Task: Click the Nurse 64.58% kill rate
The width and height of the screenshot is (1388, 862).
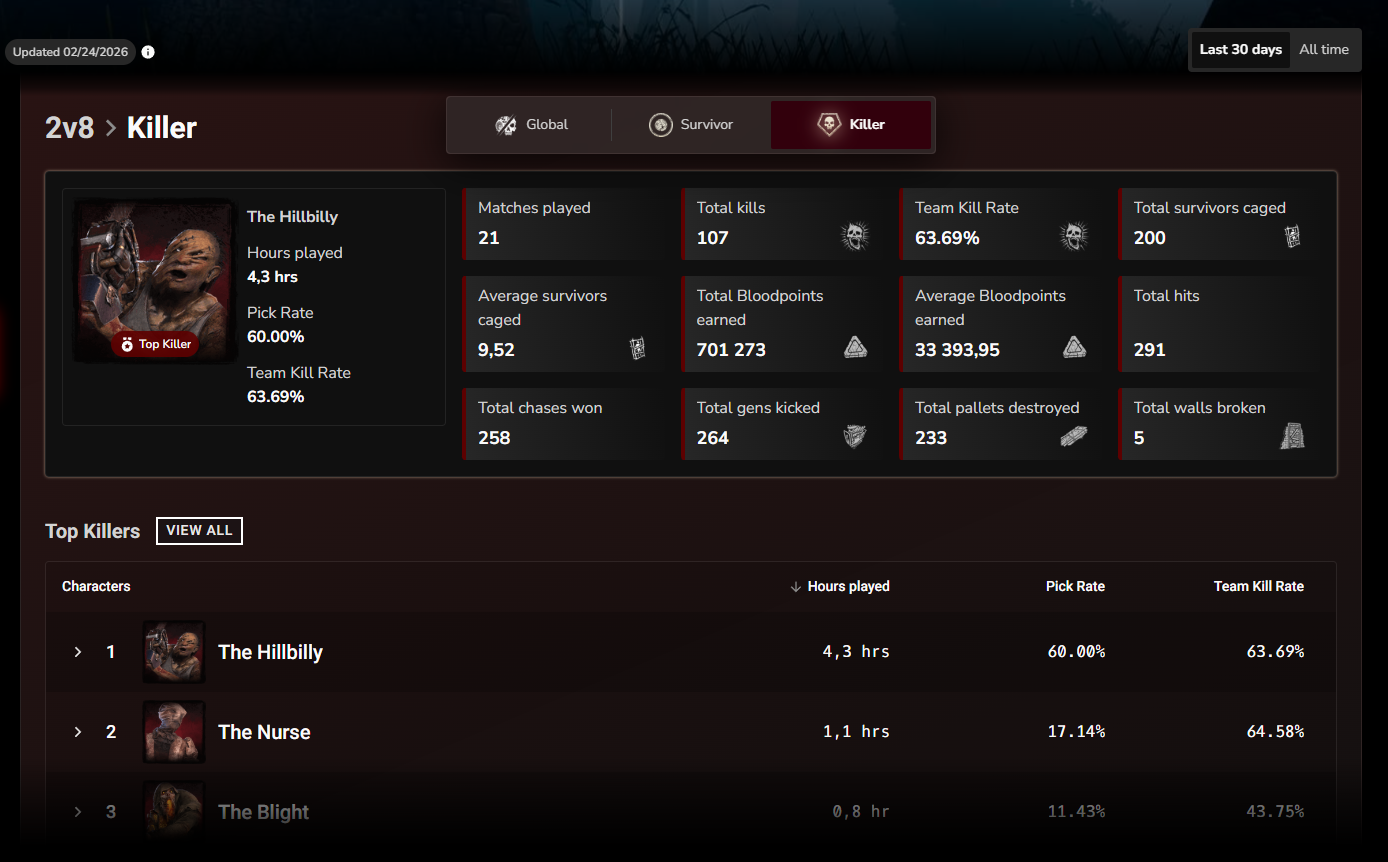Action: pyautogui.click(x=1275, y=732)
